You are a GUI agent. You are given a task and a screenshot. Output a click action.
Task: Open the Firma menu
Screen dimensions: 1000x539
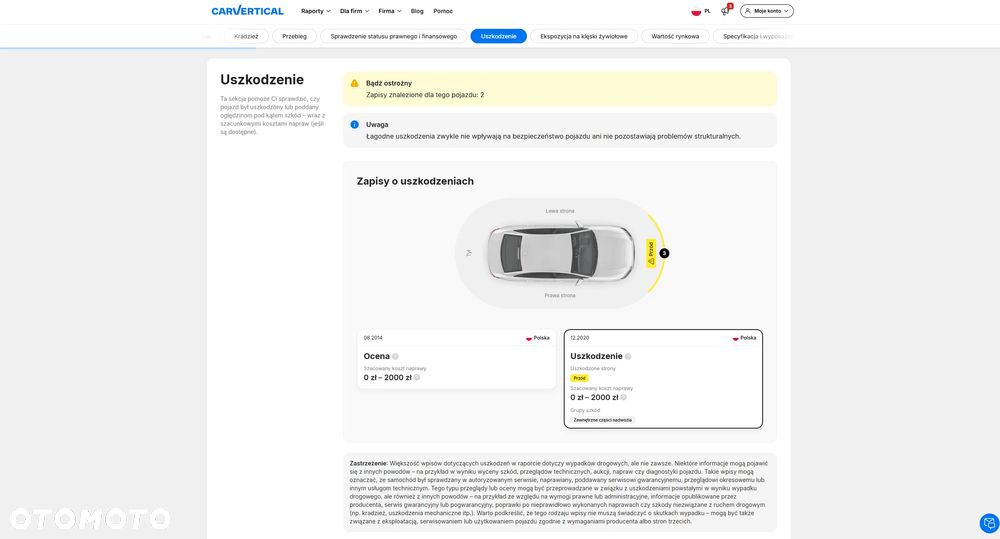[390, 11]
